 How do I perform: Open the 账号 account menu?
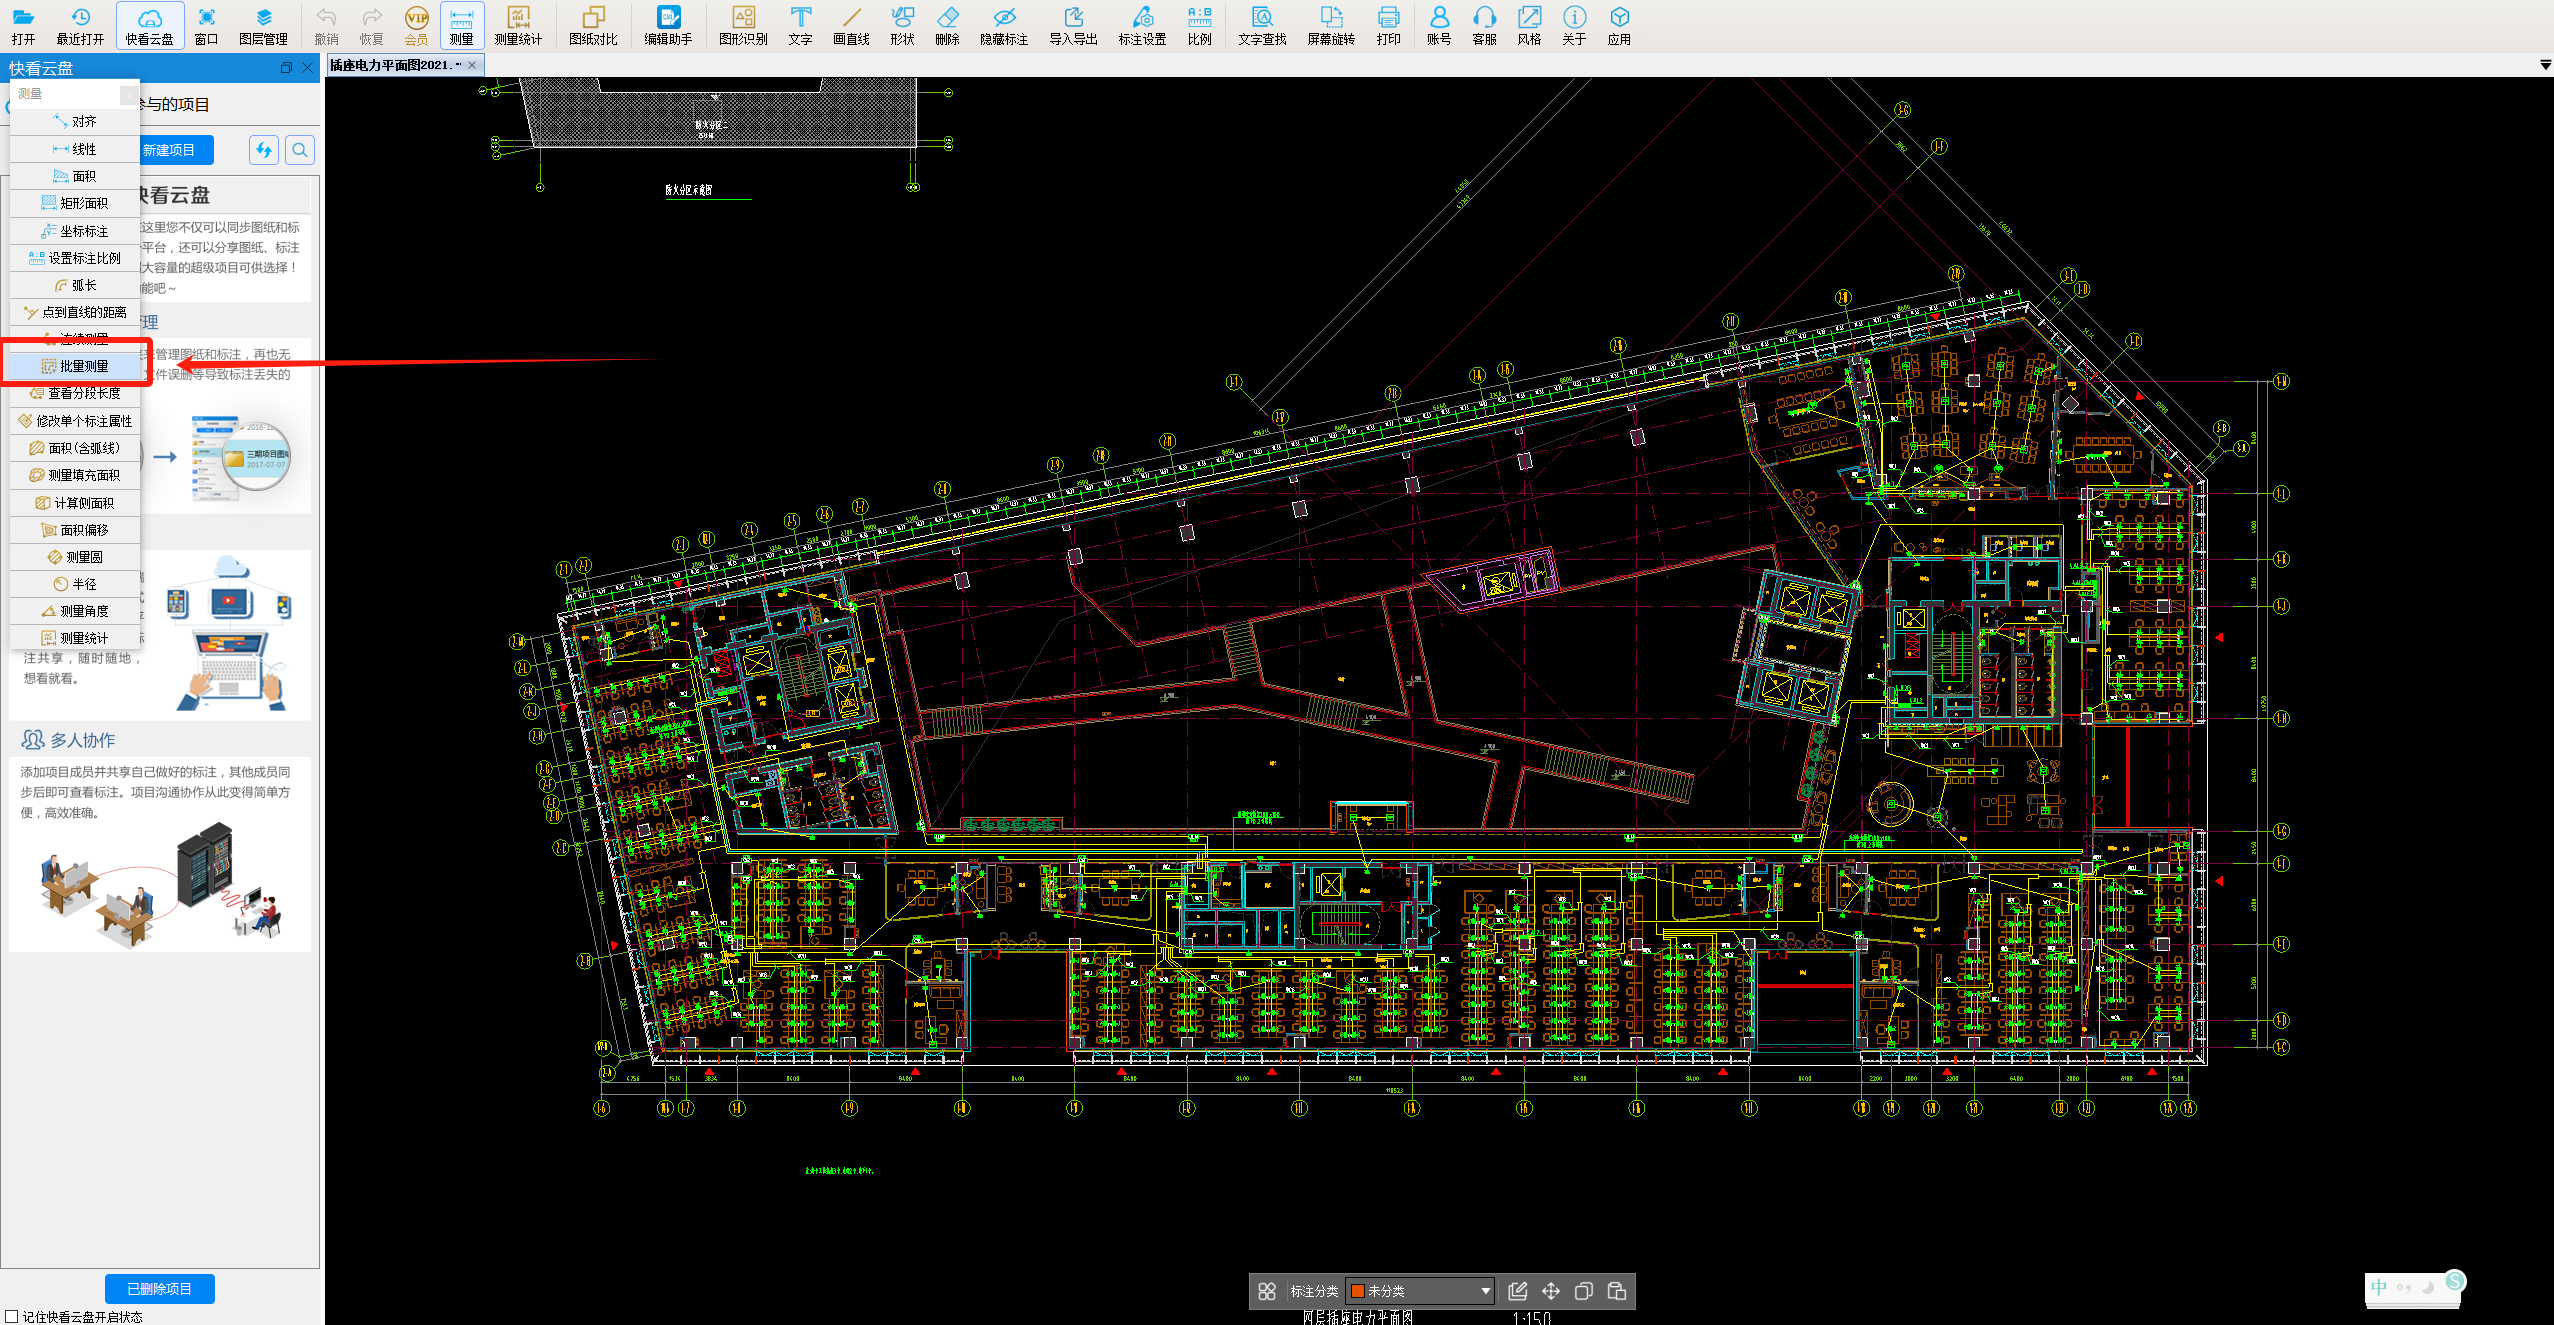click(x=1439, y=26)
